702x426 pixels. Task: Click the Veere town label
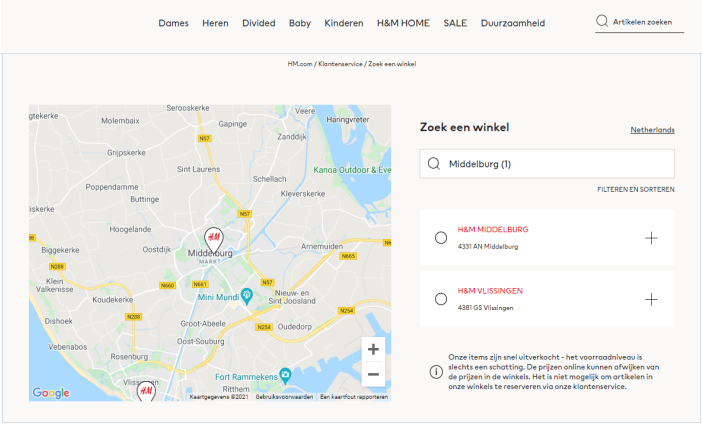click(305, 111)
